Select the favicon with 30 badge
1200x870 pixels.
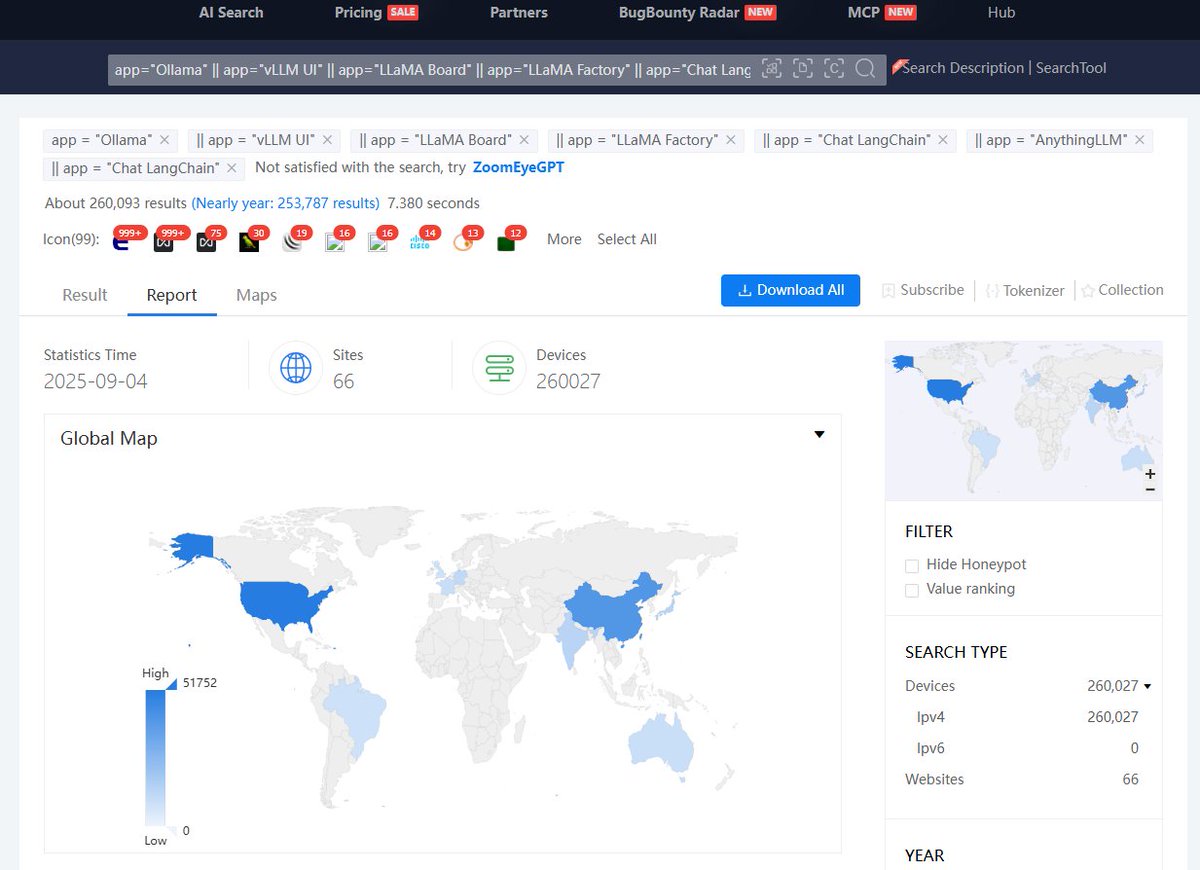(x=249, y=242)
